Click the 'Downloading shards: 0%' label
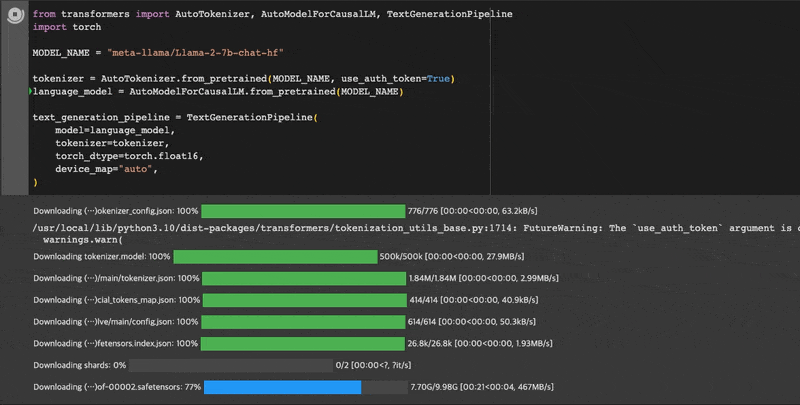The width and height of the screenshot is (800, 405). click(80, 365)
